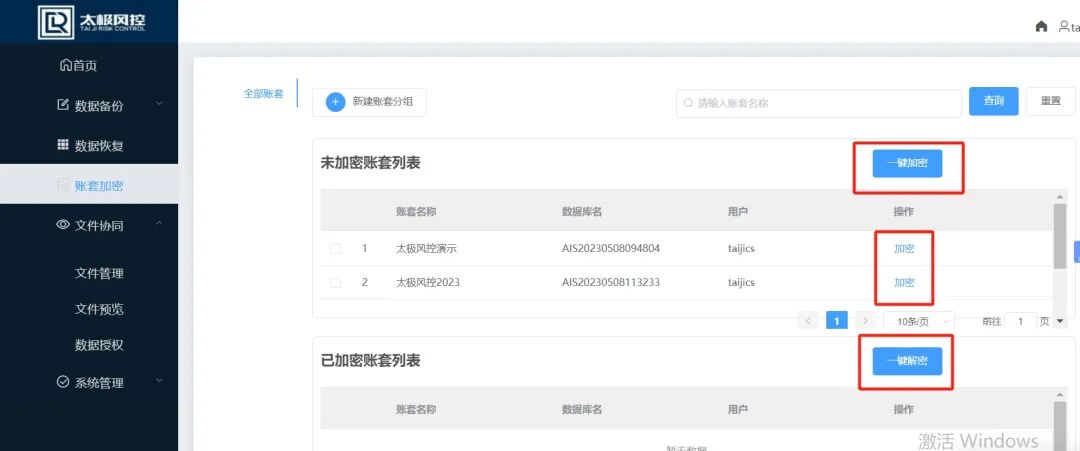This screenshot has width=1080, height=451.
Task: Click the Taiji Risk Control logo
Action: 92,23
